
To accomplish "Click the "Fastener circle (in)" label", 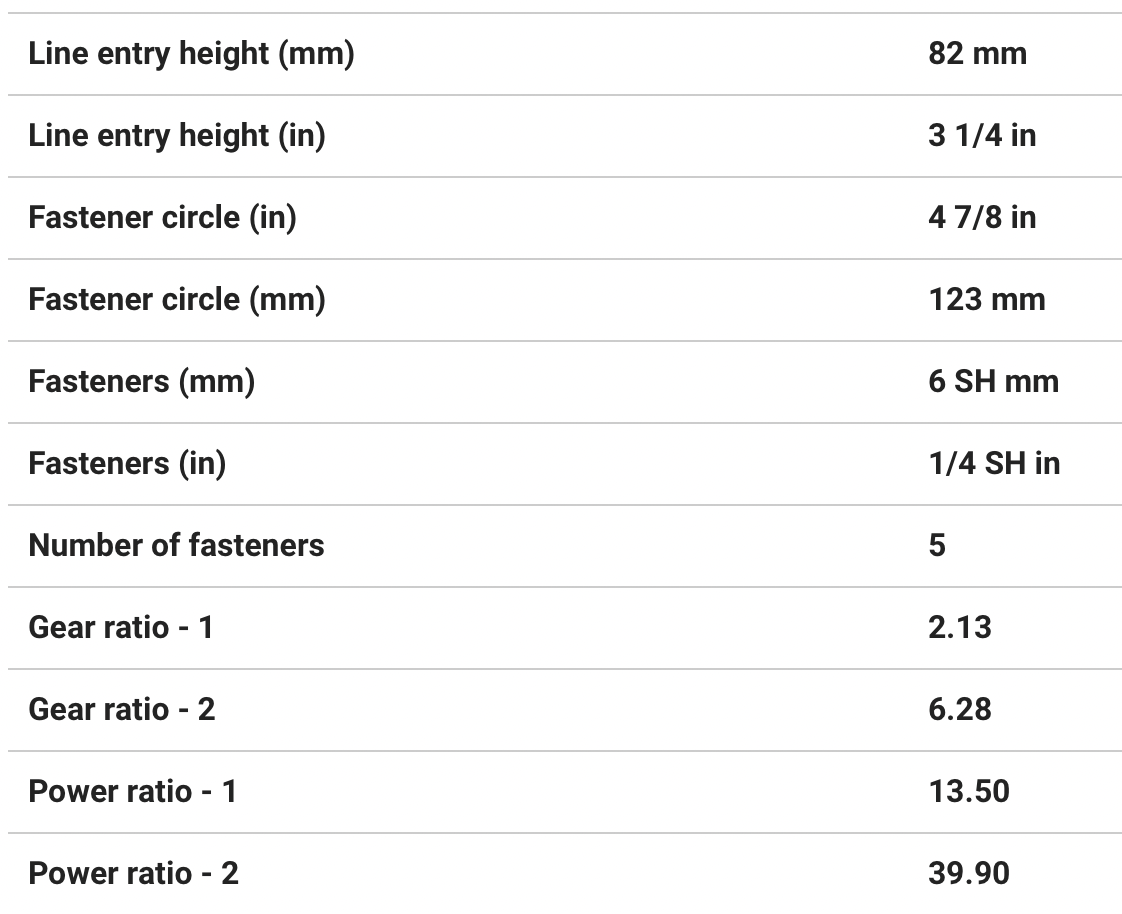I will (162, 218).
